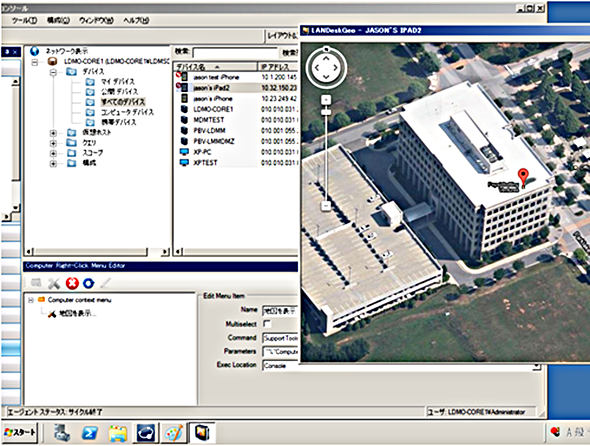This screenshot has height=446, width=590.
Task: Click the red delete X toolbar icon
Action: (x=72, y=283)
